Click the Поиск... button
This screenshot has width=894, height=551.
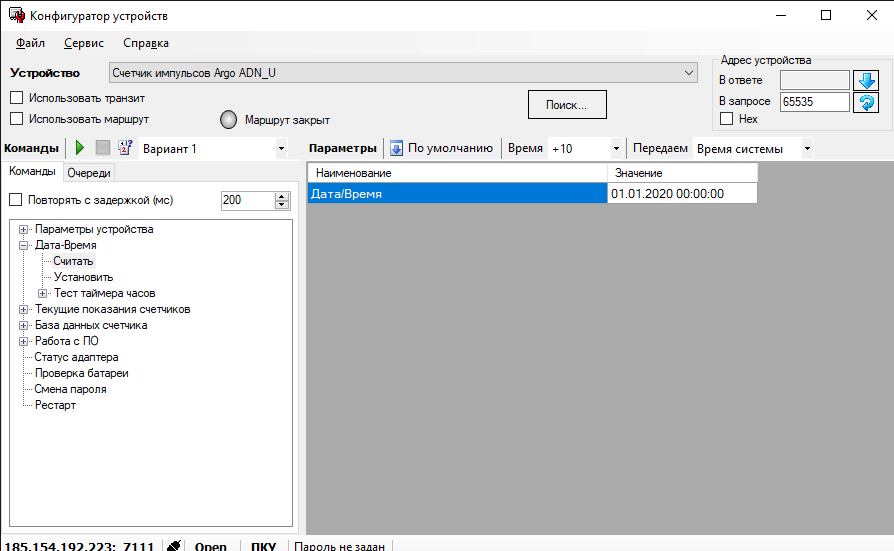pyautogui.click(x=567, y=104)
